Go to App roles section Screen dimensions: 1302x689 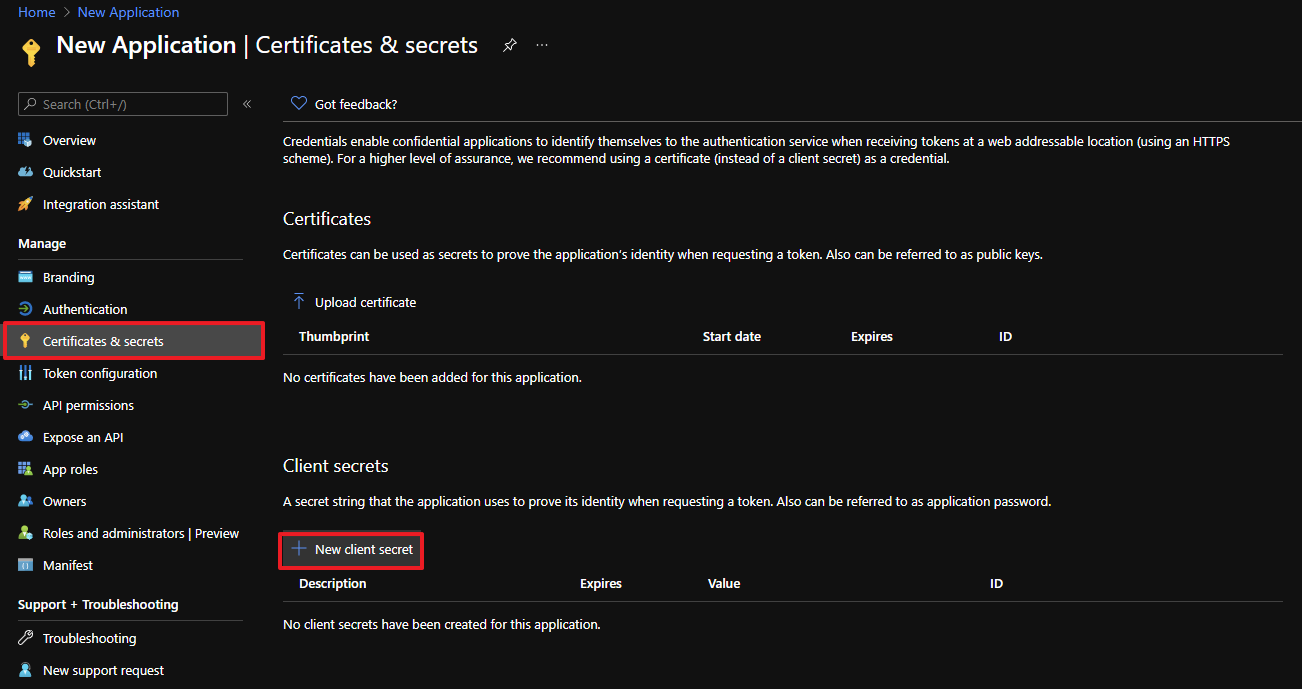point(70,469)
